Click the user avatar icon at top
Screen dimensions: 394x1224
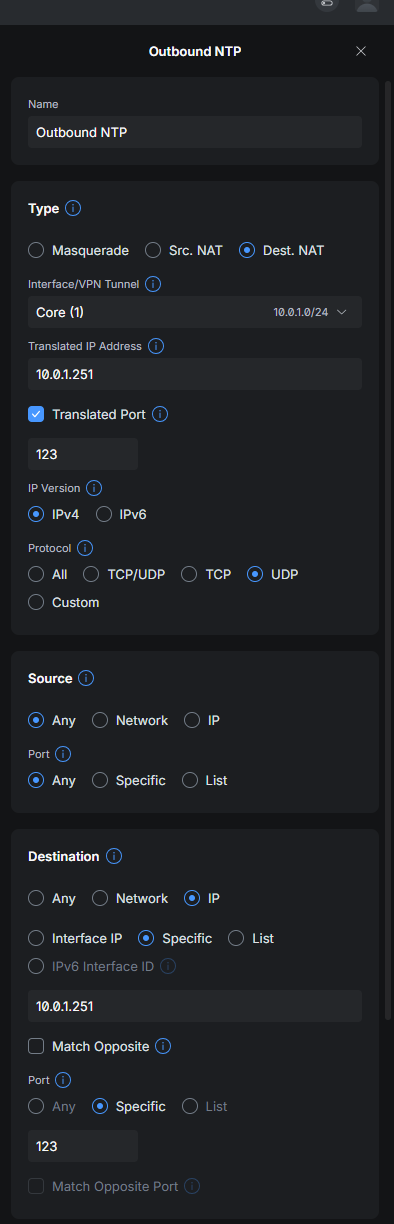pyautogui.click(x=367, y=4)
